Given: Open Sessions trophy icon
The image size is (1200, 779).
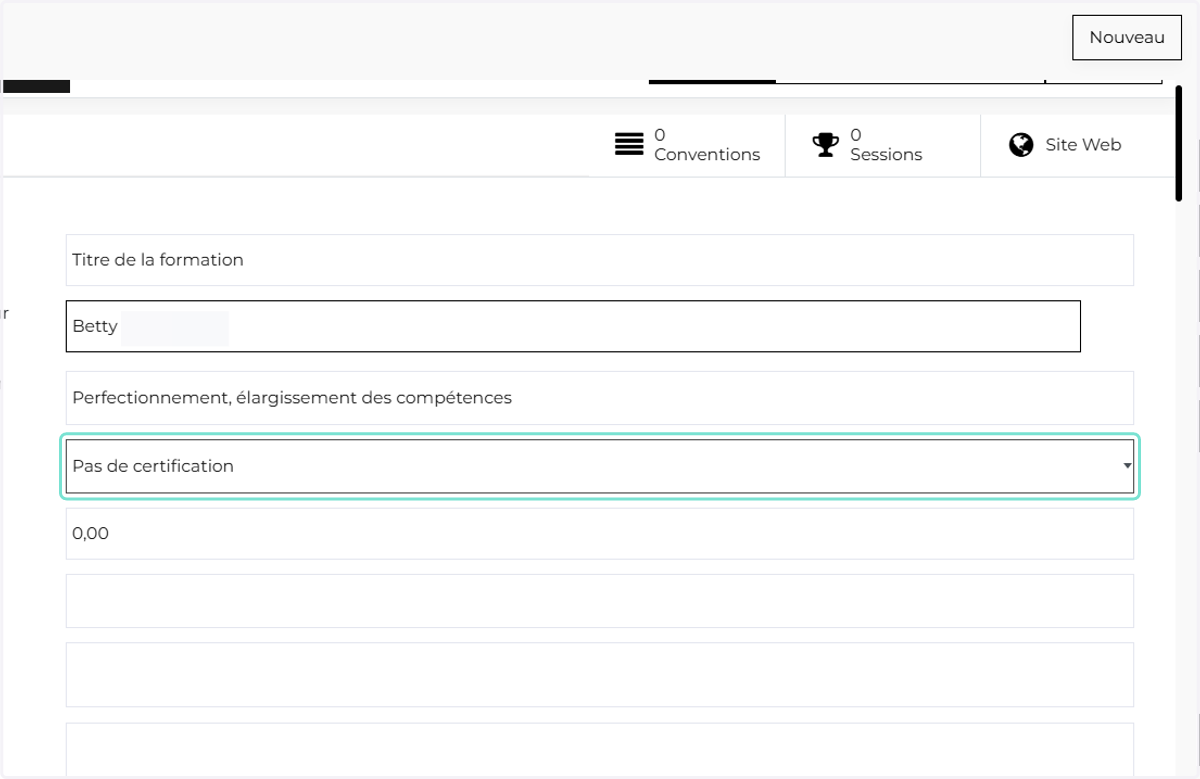Looking at the screenshot, I should click(x=825, y=145).
